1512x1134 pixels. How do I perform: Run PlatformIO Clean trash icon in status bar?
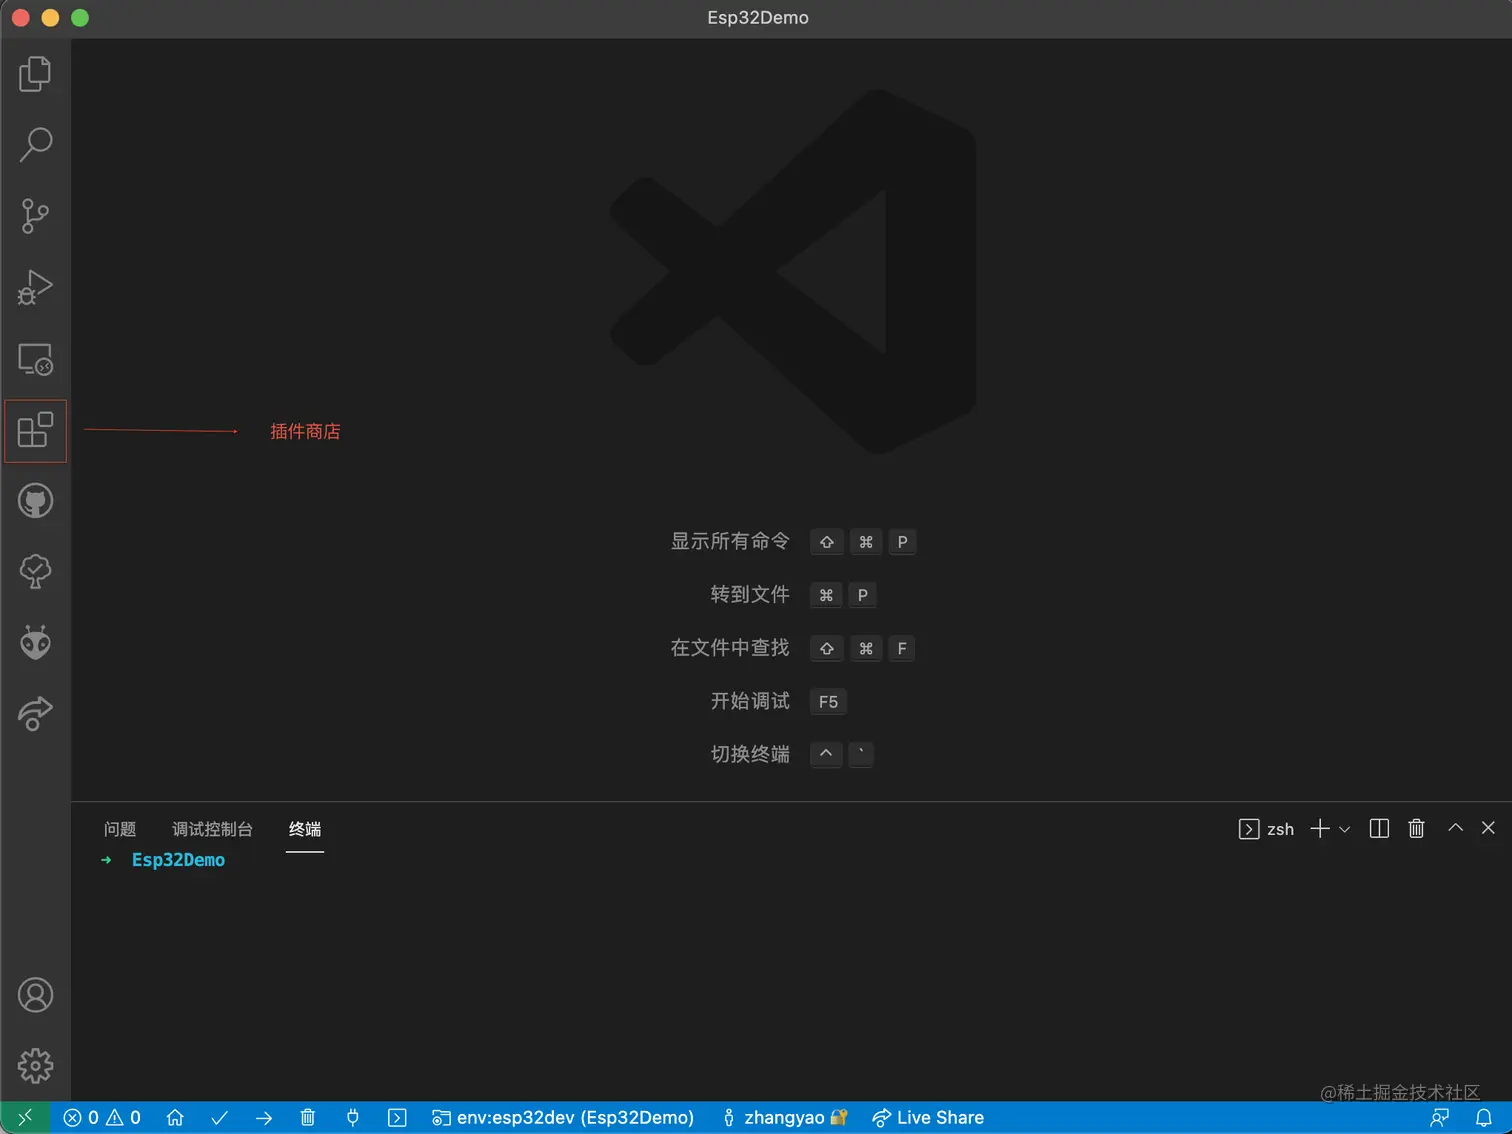[308, 1118]
